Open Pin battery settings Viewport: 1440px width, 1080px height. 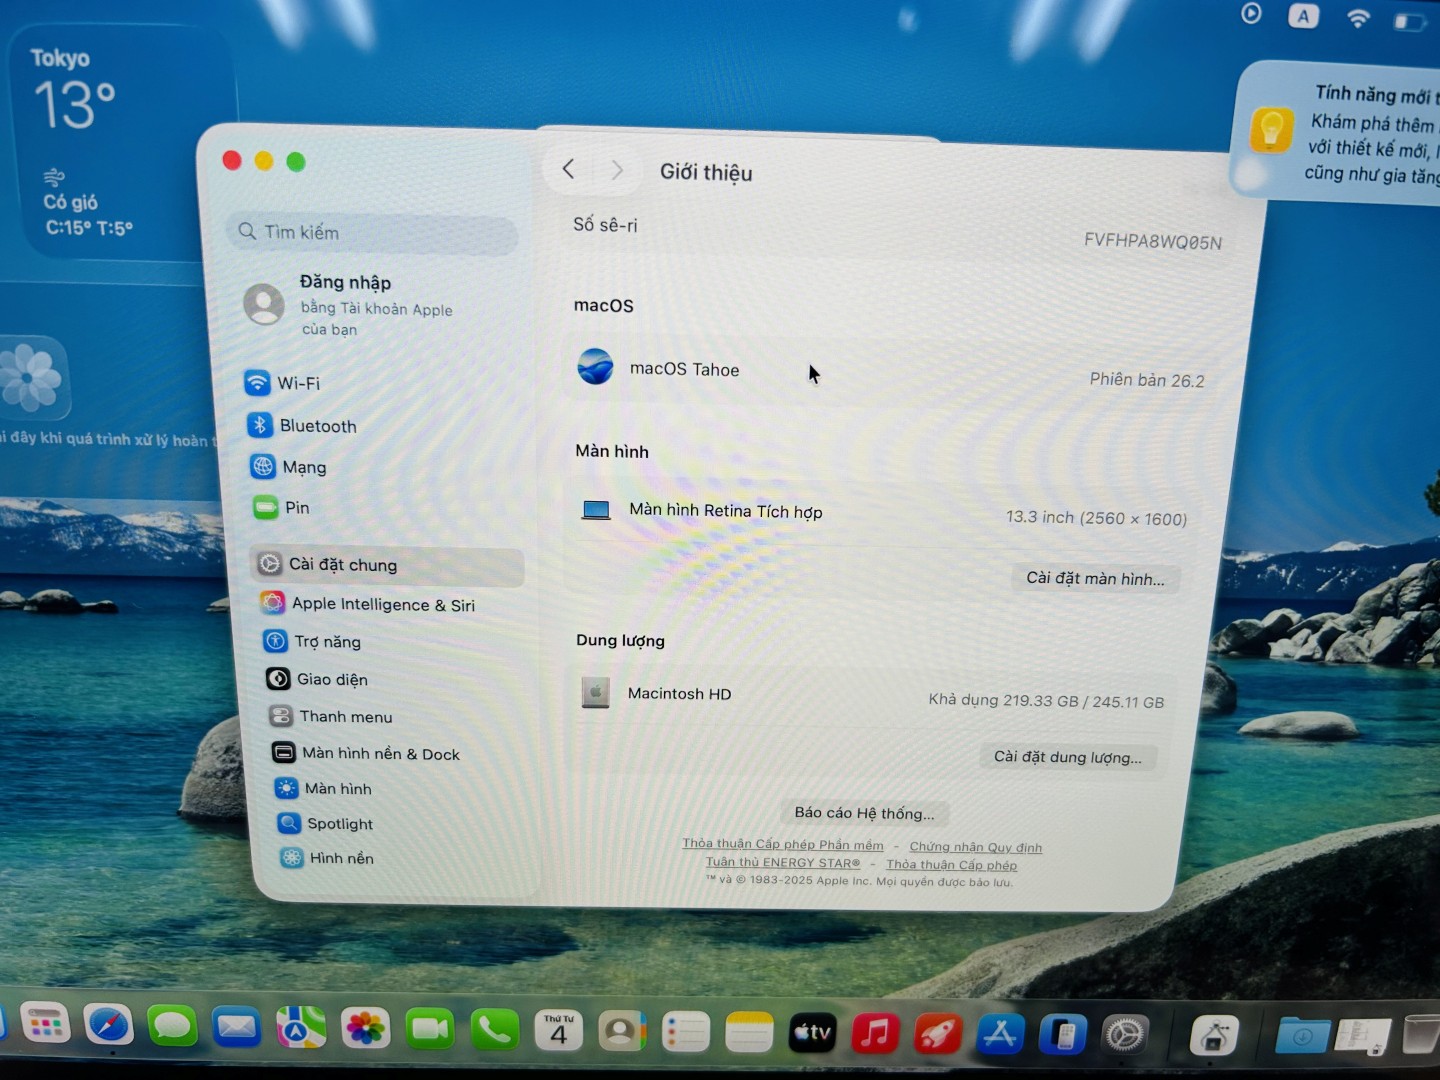pyautogui.click(x=296, y=508)
